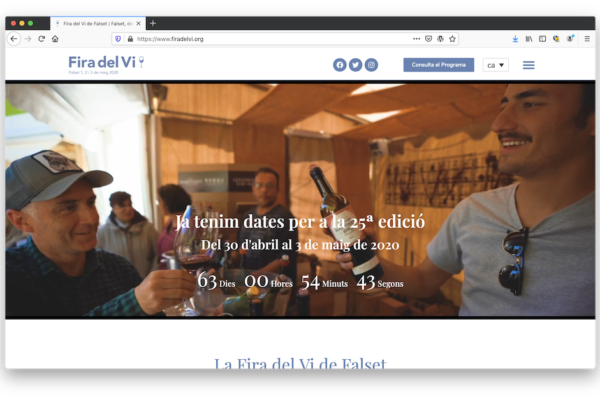Open the site hamburger navigation menu

tap(529, 65)
